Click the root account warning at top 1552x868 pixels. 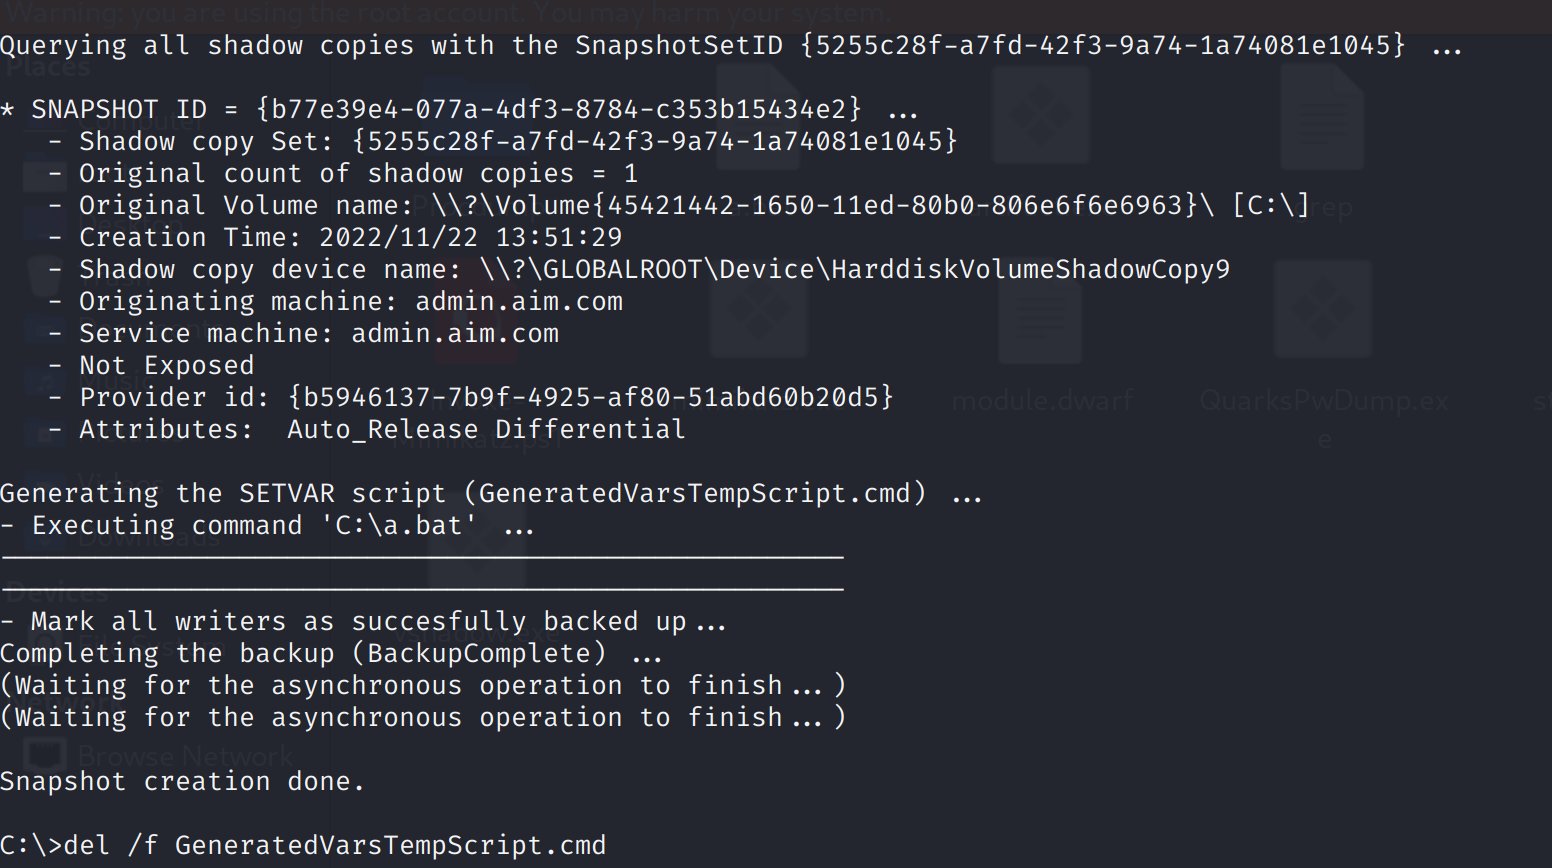point(447,14)
